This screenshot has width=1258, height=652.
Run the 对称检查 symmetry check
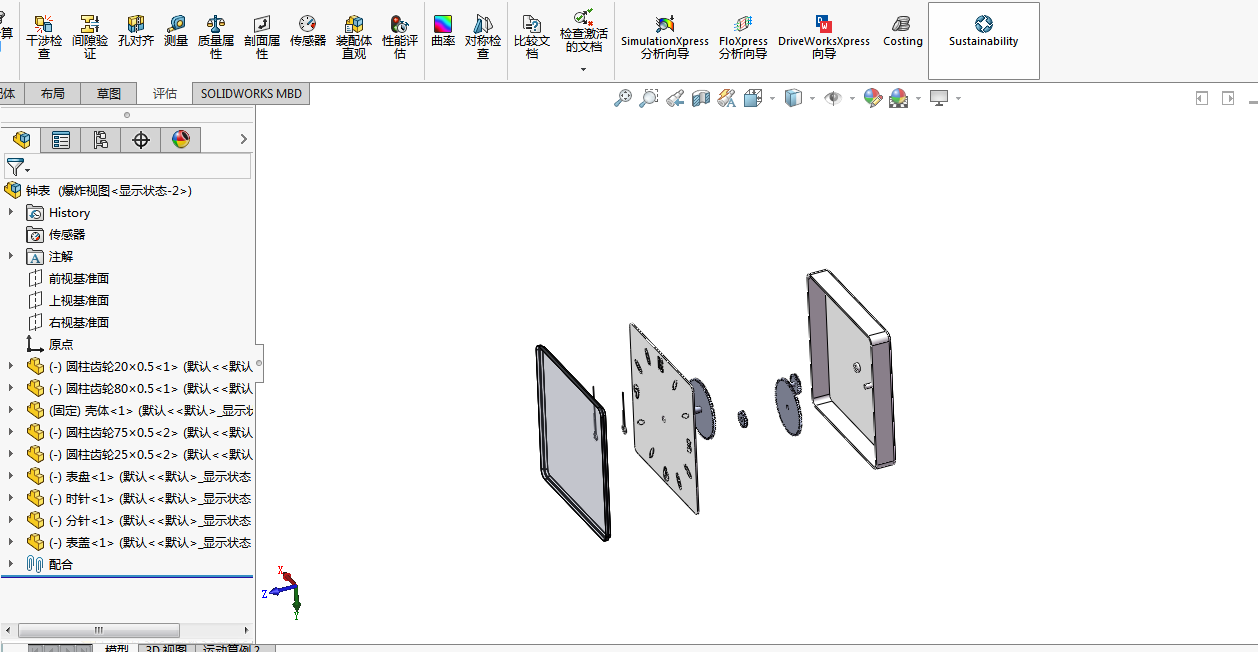point(483,37)
